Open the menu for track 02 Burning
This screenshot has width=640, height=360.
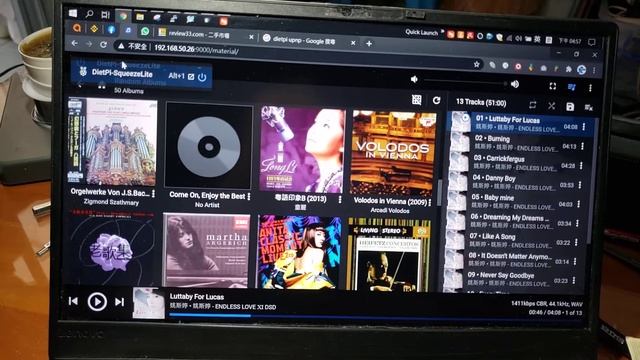(x=582, y=146)
